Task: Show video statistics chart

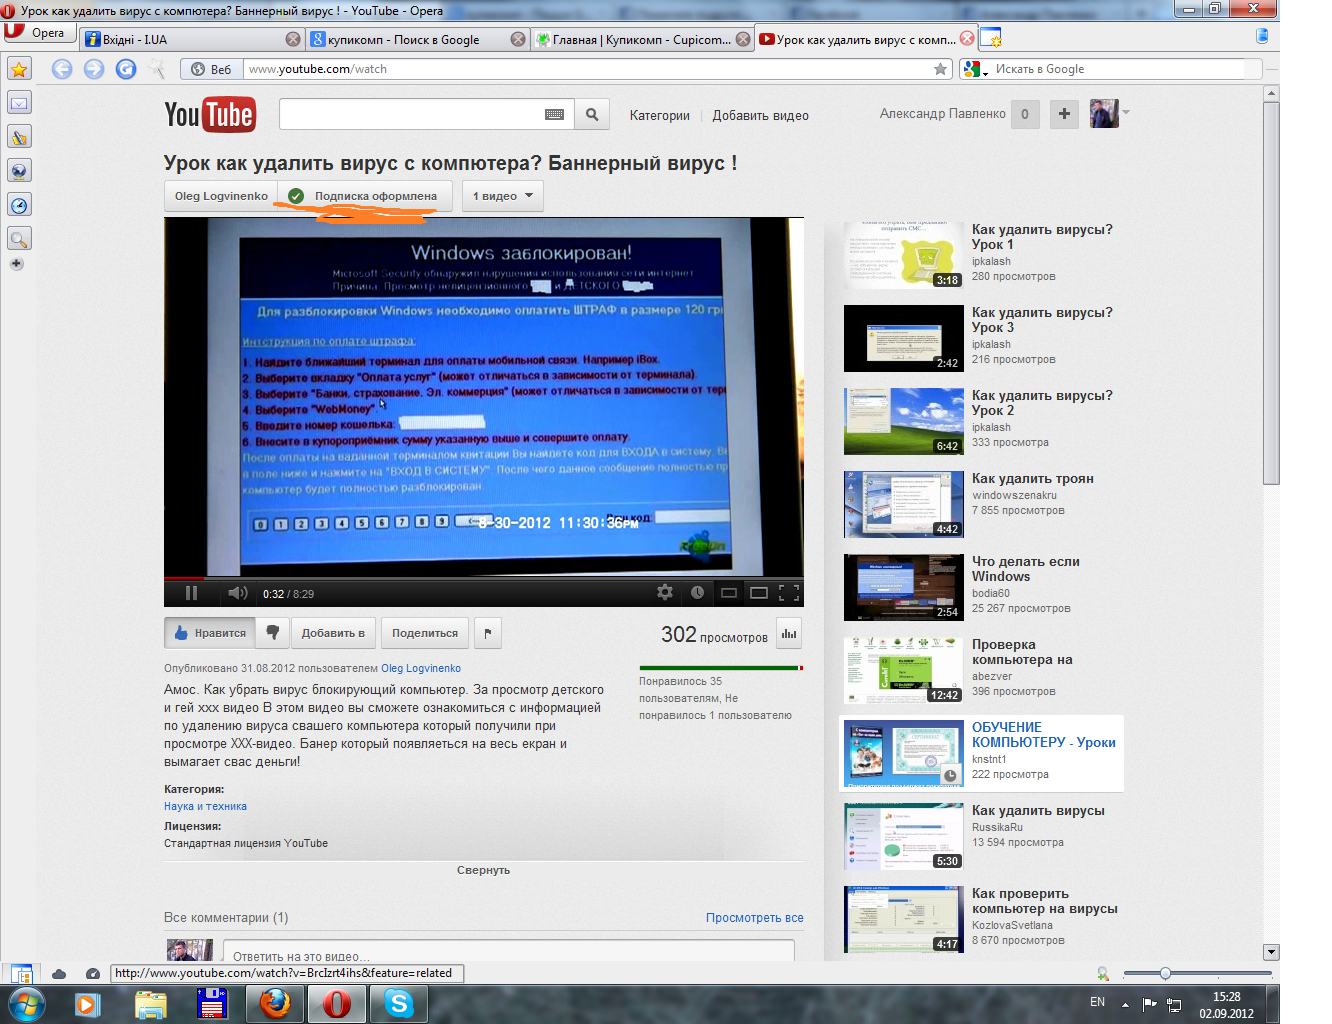Action: click(789, 633)
